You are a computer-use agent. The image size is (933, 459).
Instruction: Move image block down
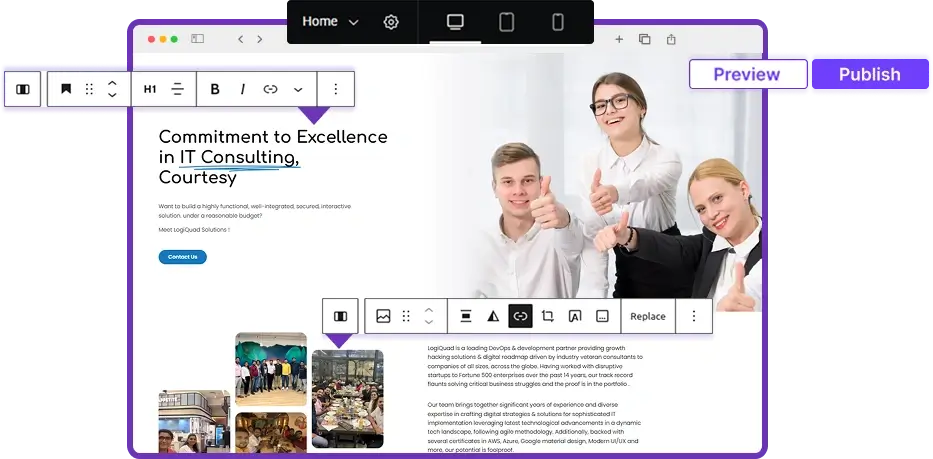pyautogui.click(x=428, y=322)
